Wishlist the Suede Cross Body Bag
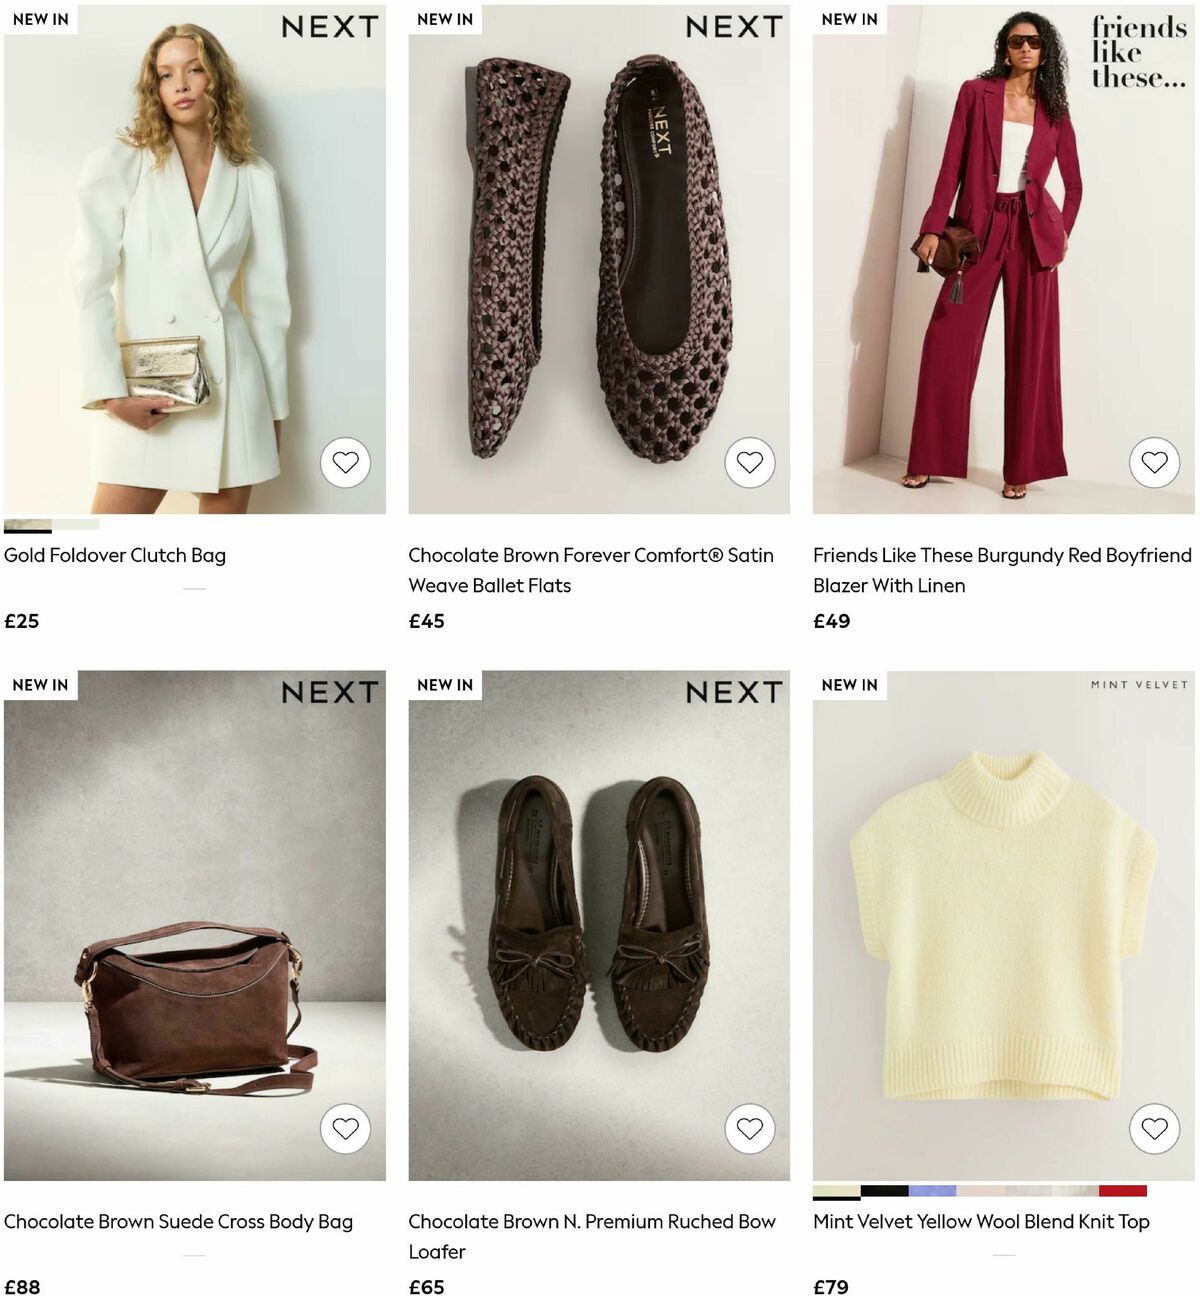The image size is (1200, 1296). point(345,1129)
